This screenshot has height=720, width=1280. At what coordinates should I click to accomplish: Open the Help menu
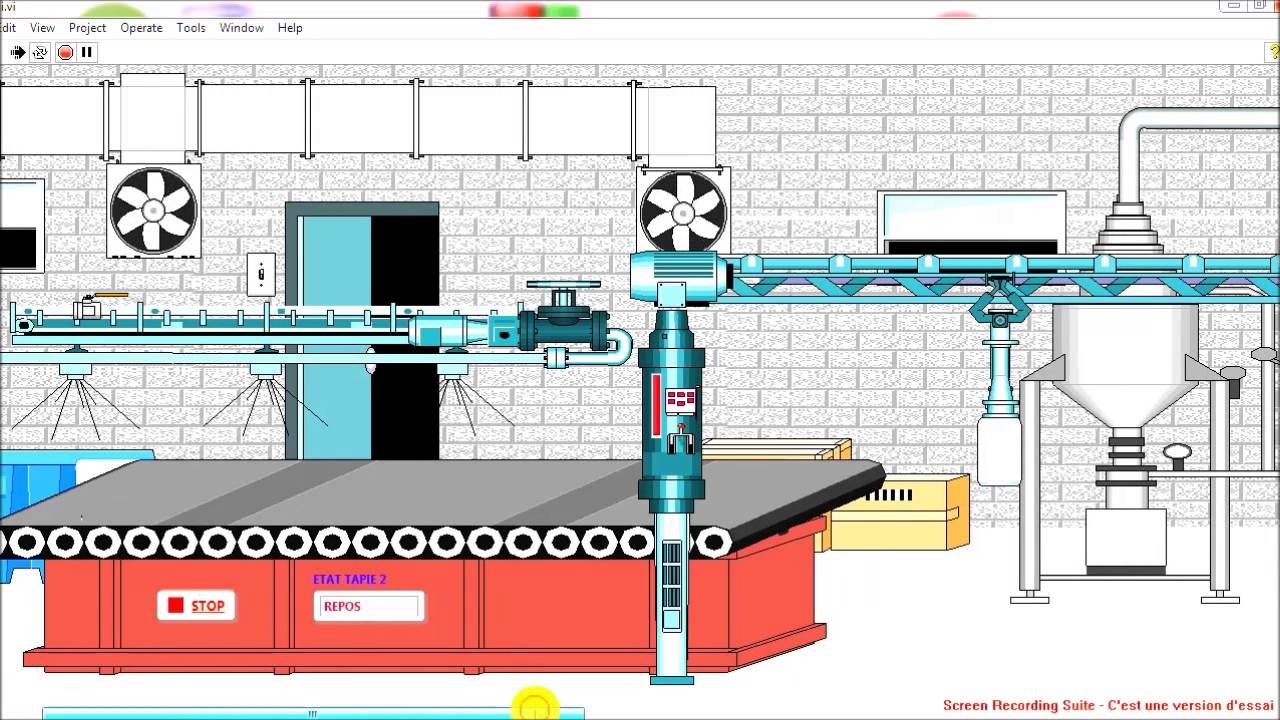coord(290,28)
